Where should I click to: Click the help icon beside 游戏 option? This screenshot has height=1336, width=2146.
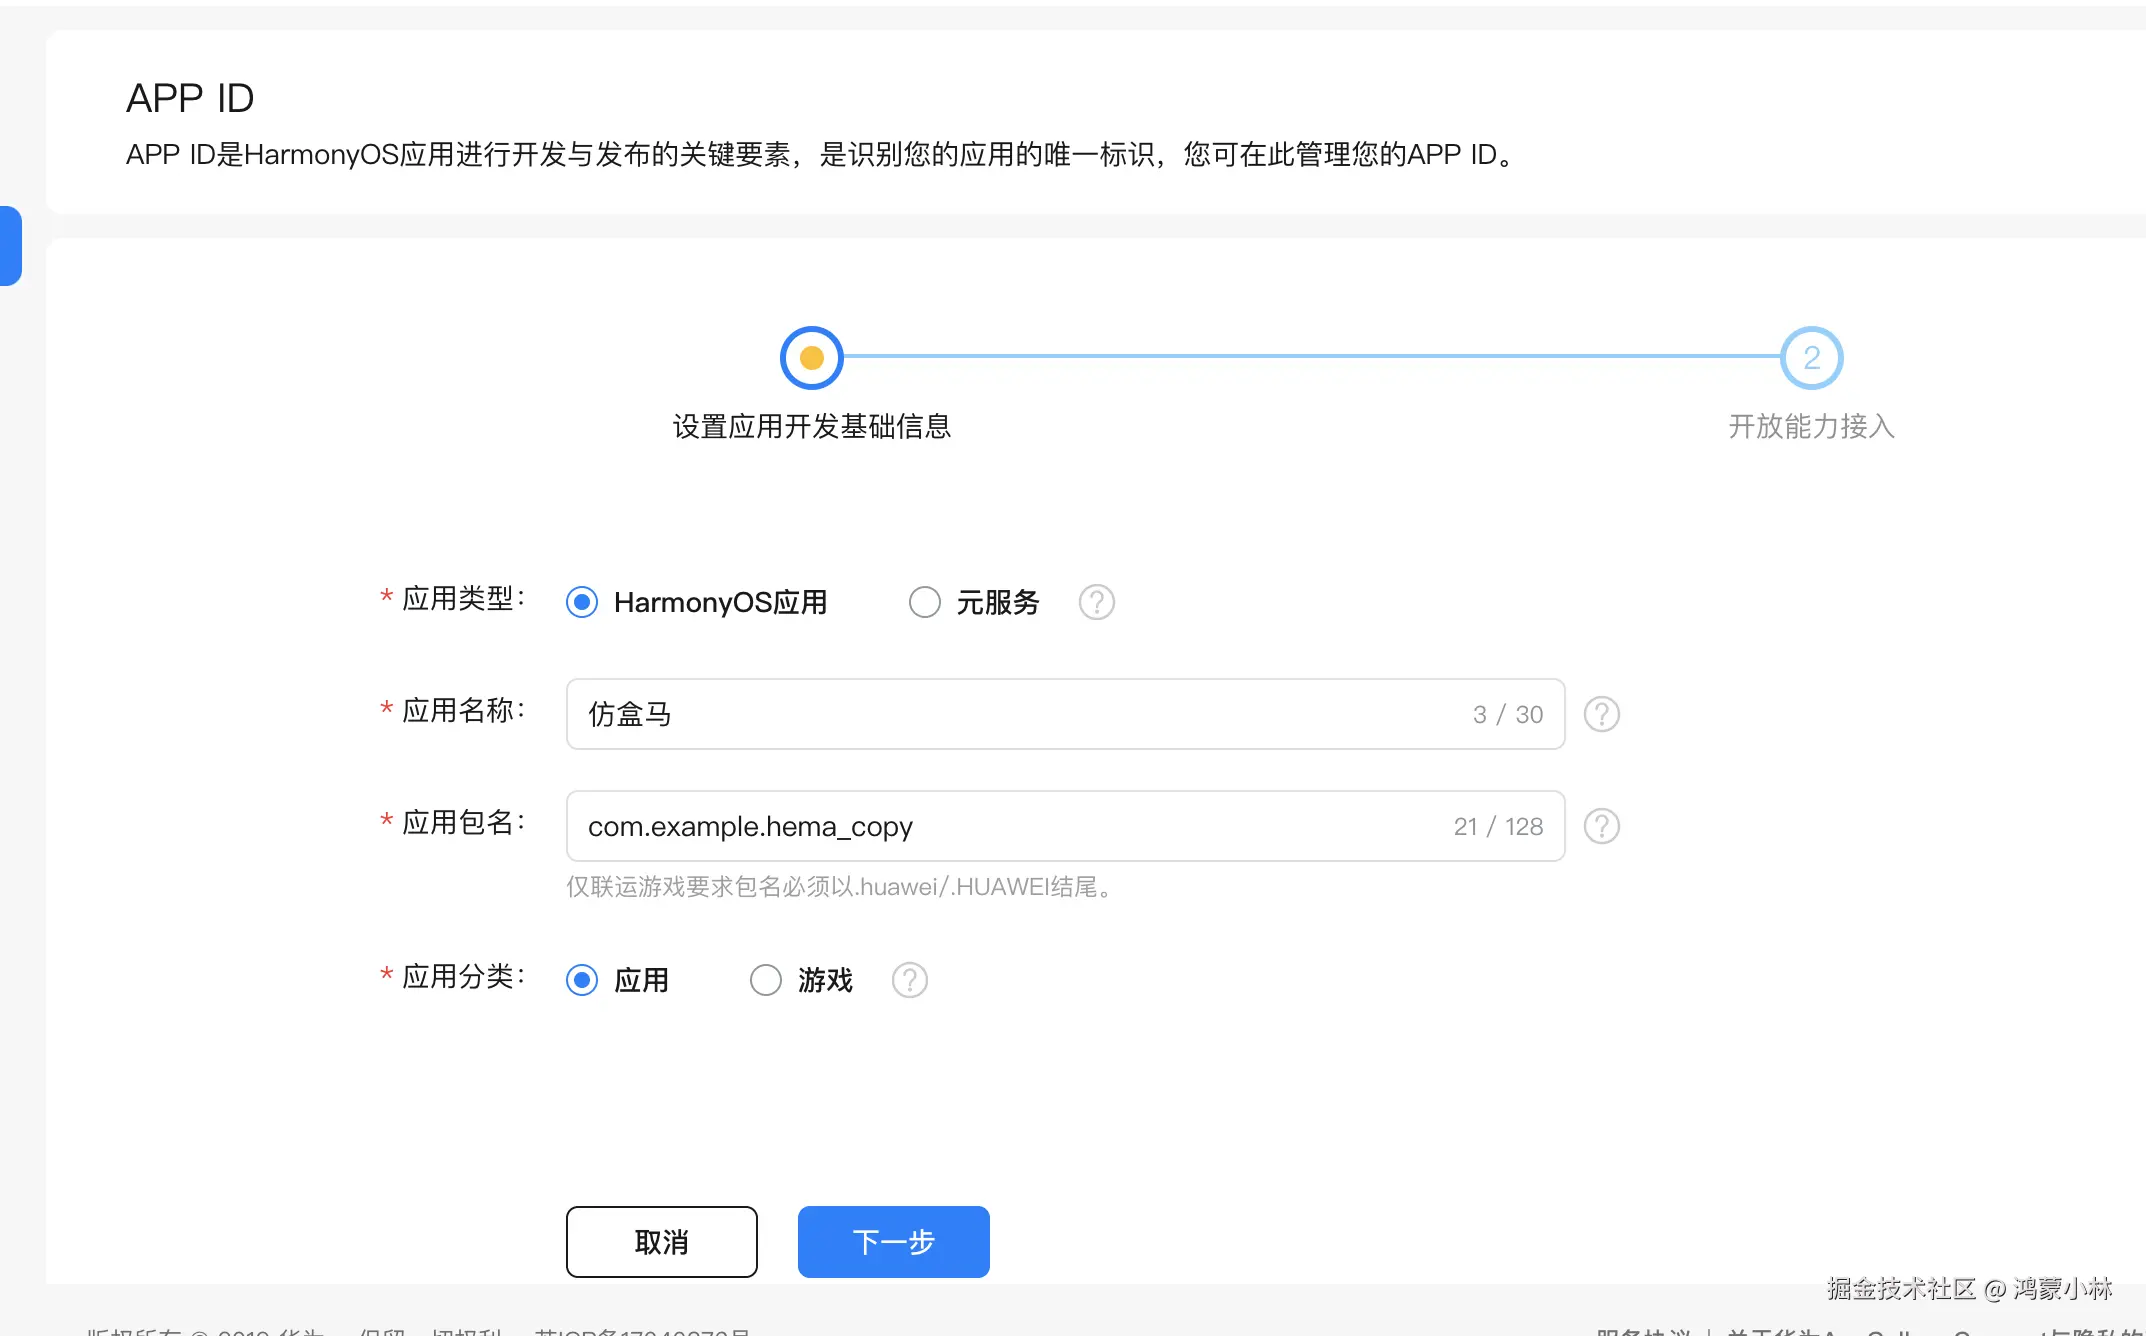[909, 980]
